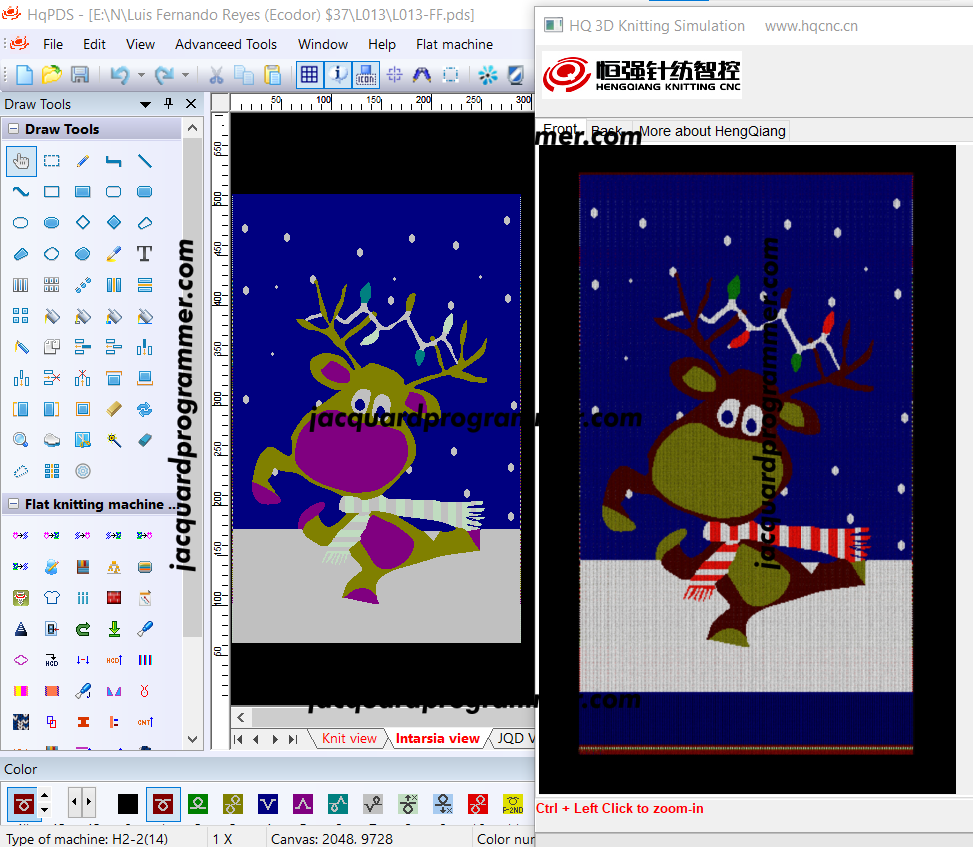
Task: Create a new file from the toolbar
Action: tap(24, 75)
